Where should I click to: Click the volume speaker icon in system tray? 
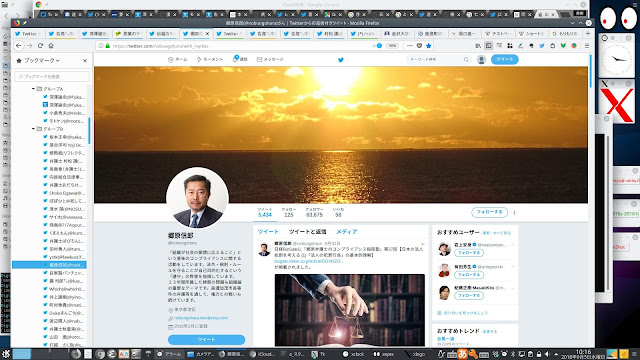pyautogui.click(x=547, y=354)
